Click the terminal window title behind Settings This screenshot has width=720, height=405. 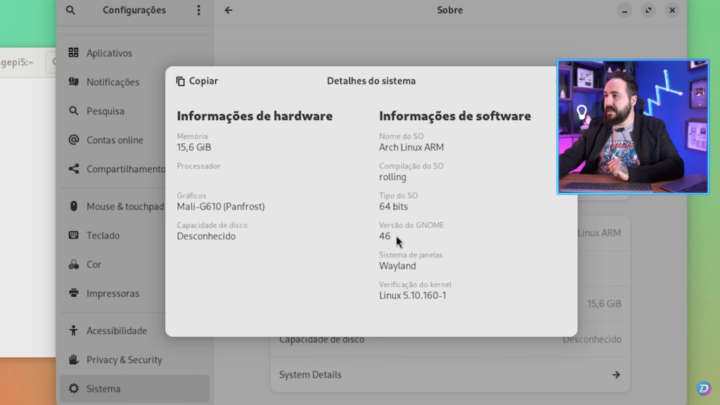click(x=17, y=62)
